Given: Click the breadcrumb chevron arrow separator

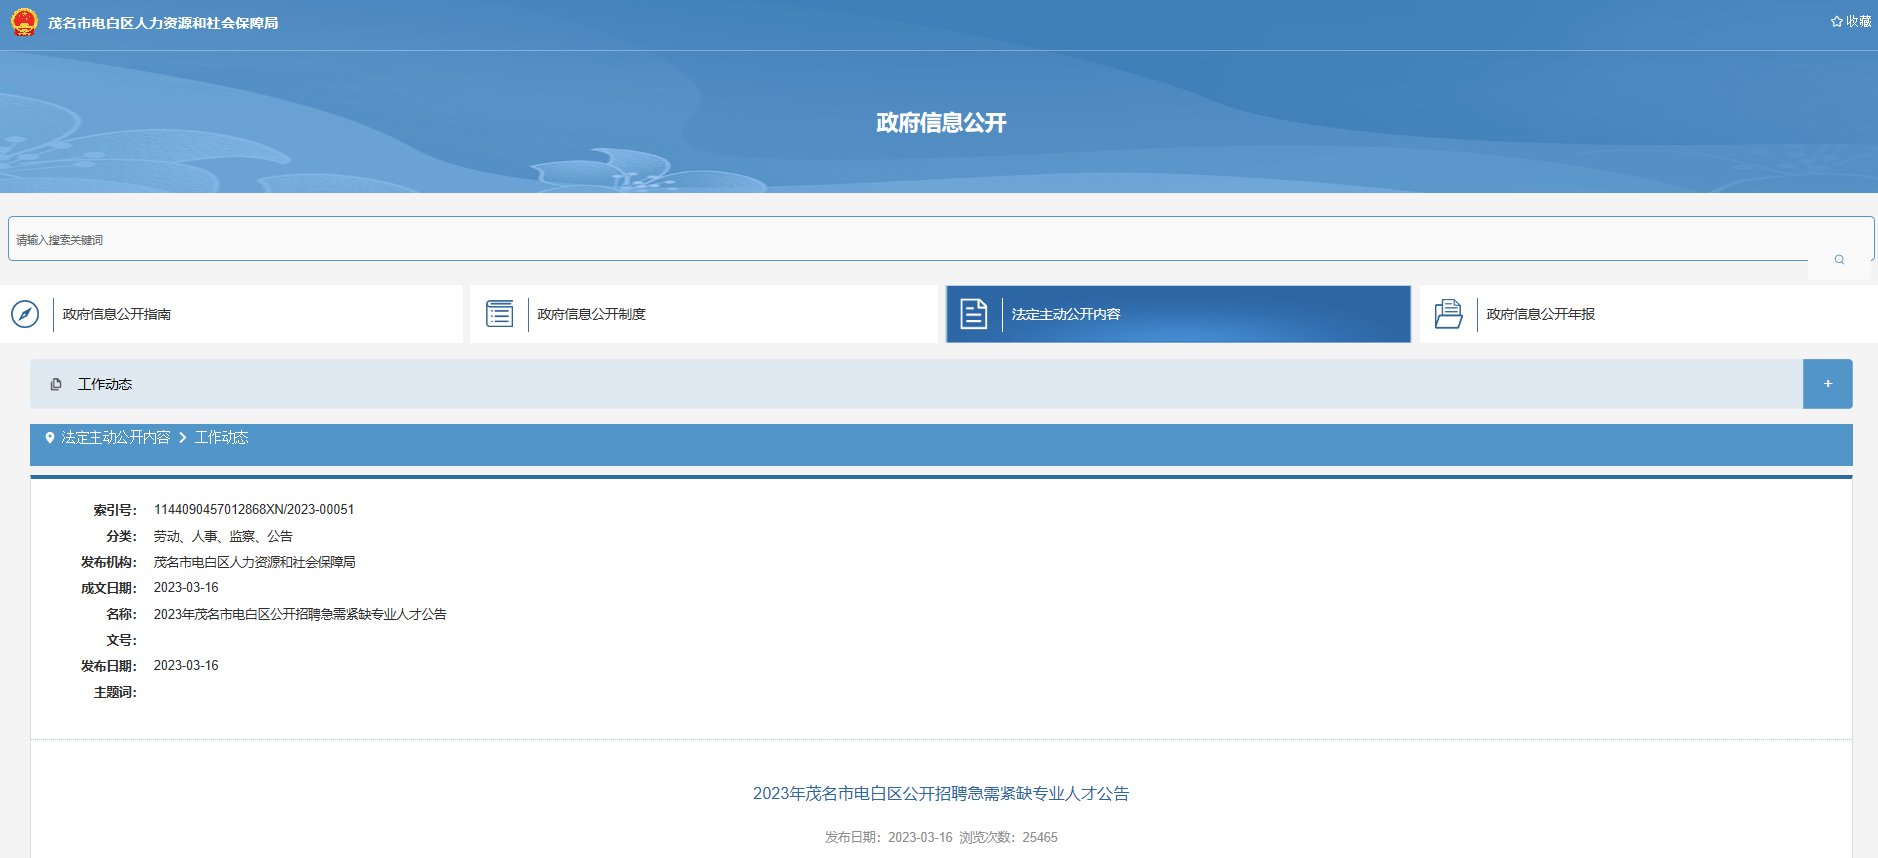Looking at the screenshot, I should [x=183, y=438].
